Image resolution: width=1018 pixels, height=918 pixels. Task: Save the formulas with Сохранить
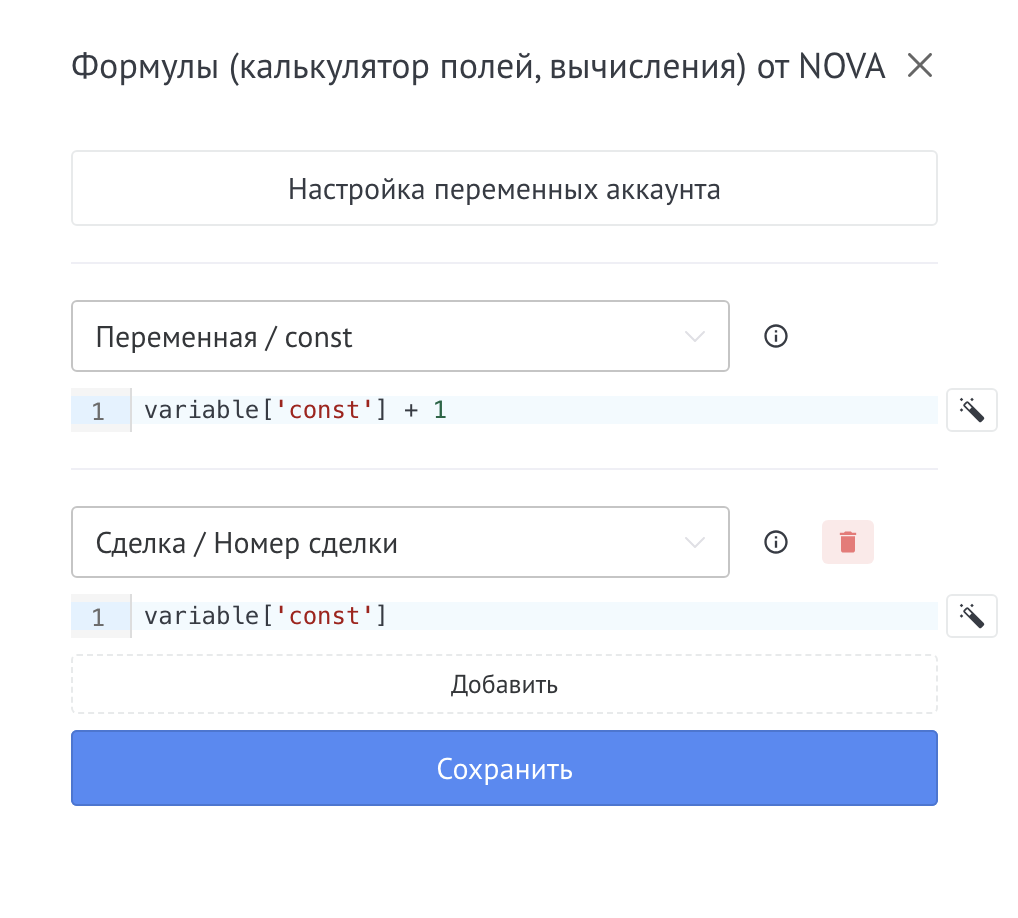504,768
